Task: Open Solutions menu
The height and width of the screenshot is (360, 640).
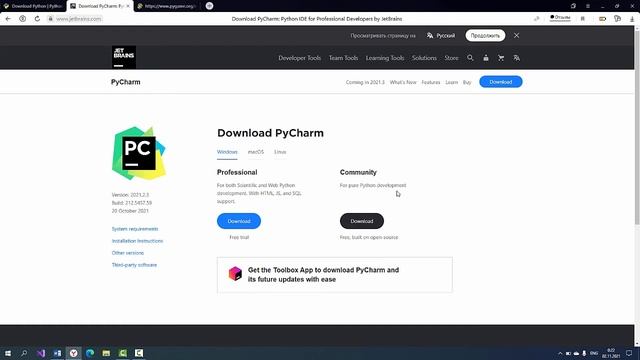Action: [x=424, y=58]
